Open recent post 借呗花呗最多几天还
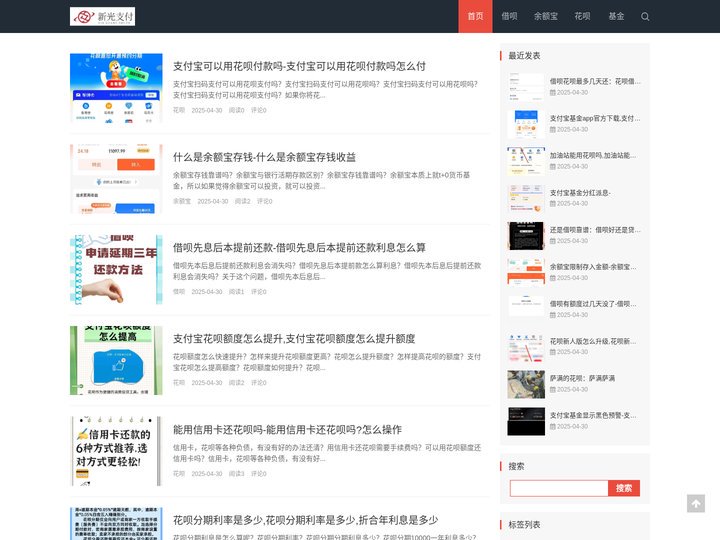This screenshot has width=720, height=540. coord(595,81)
